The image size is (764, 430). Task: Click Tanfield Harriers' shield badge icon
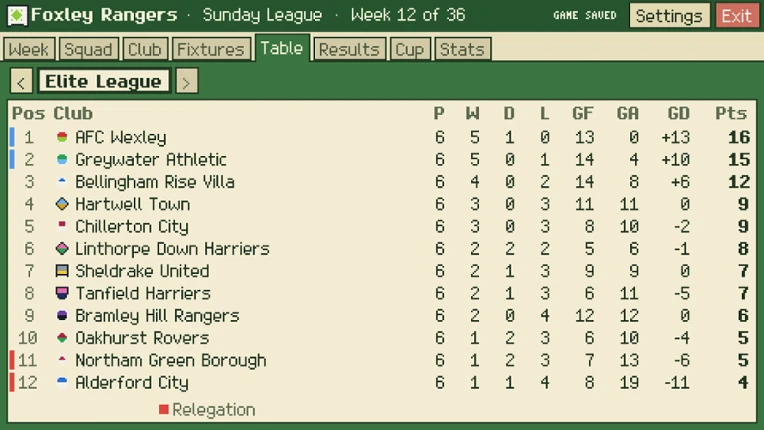tap(62, 293)
